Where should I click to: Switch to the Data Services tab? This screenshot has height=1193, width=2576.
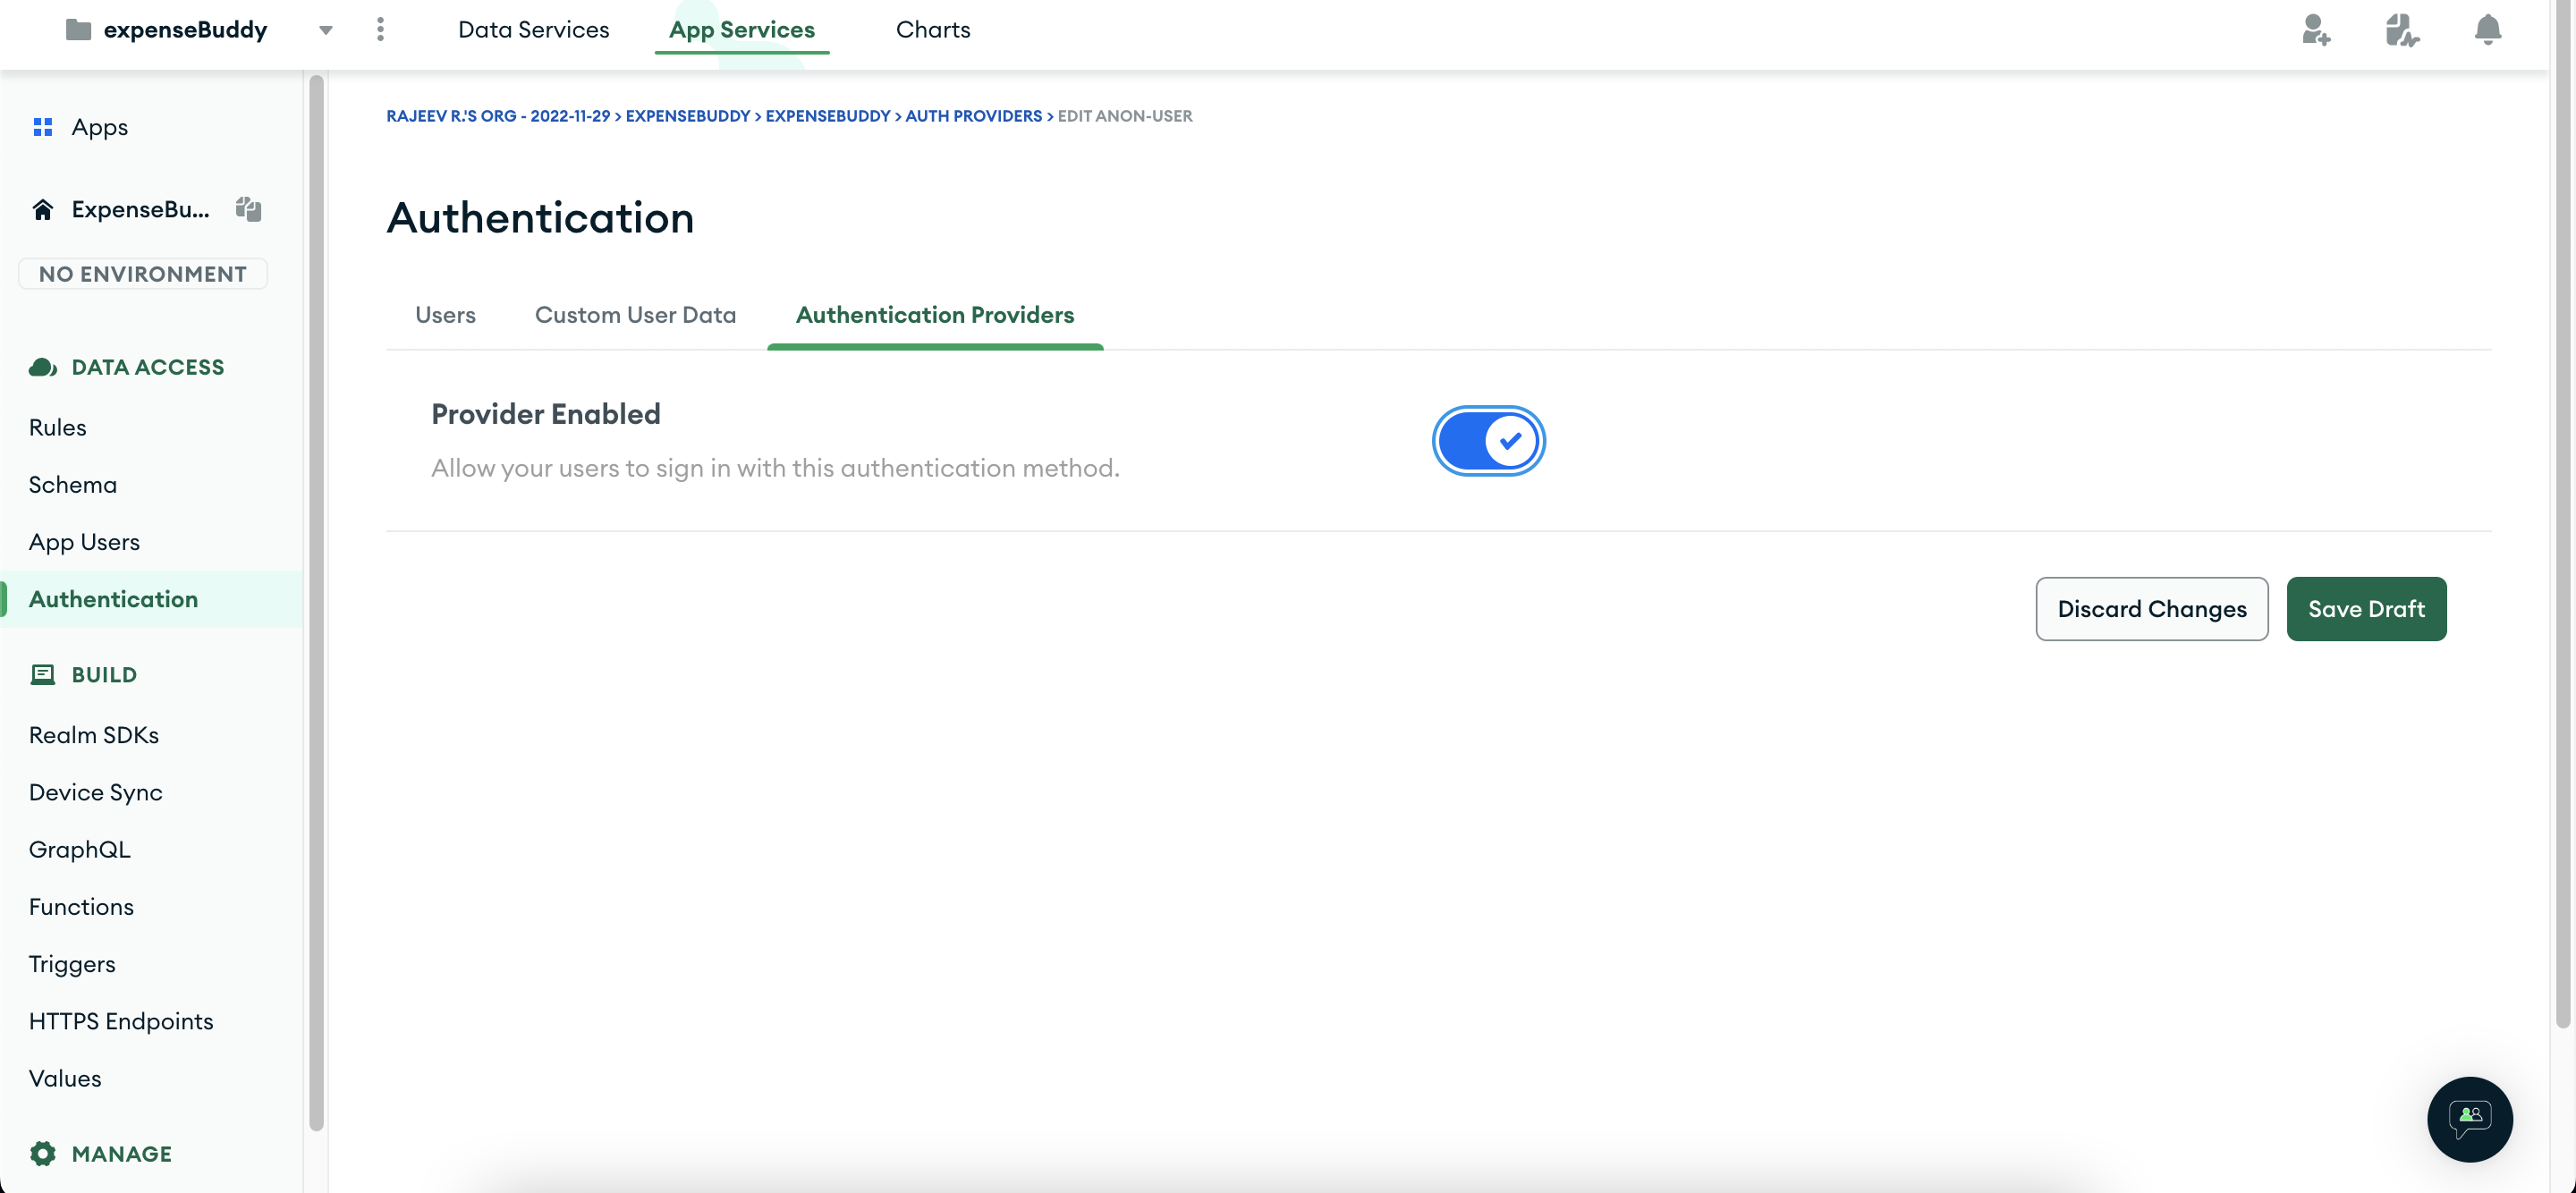tap(533, 30)
